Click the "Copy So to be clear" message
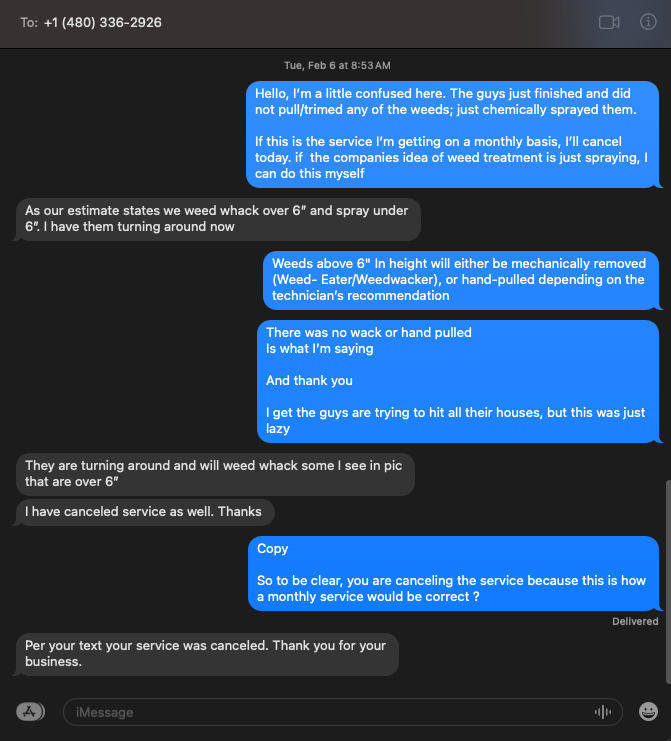Screen dimensions: 671x741 (x=453, y=573)
